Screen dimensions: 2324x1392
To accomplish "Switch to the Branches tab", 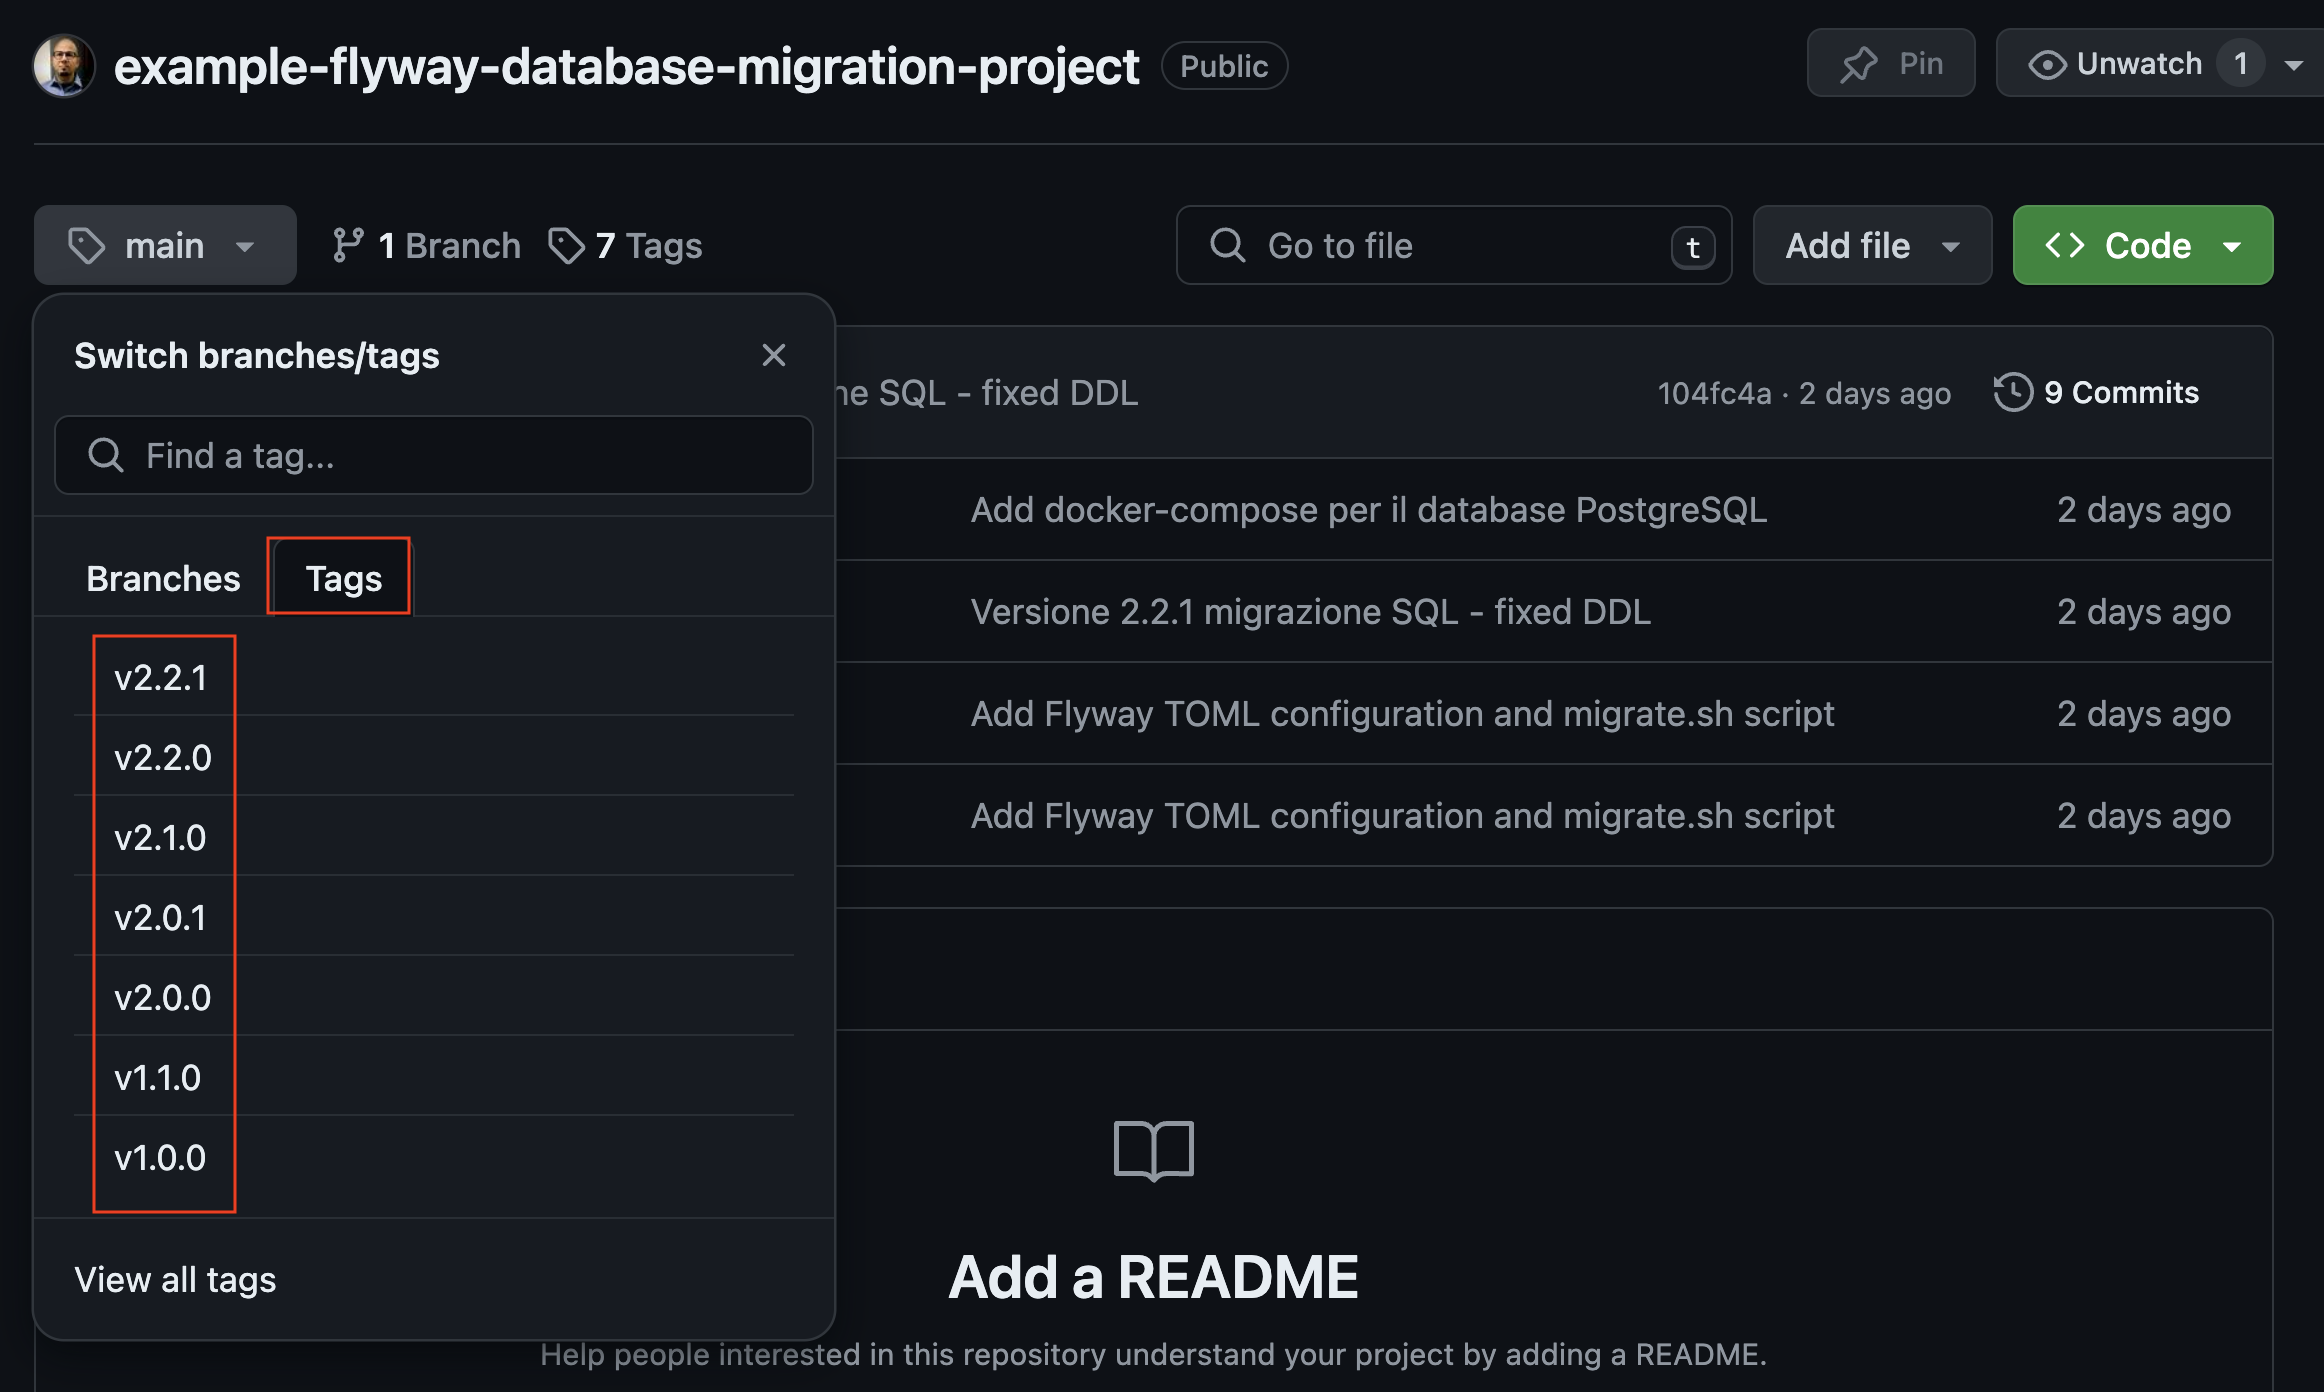I will [x=163, y=578].
